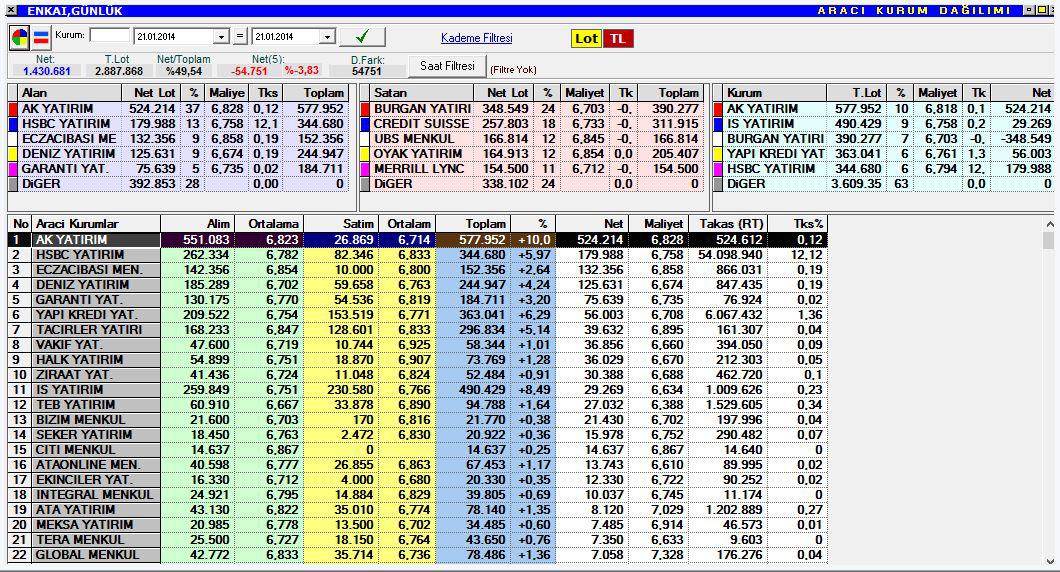
Task: Click the vertical scrollbar thumb of main table
Action: pos(1048,241)
